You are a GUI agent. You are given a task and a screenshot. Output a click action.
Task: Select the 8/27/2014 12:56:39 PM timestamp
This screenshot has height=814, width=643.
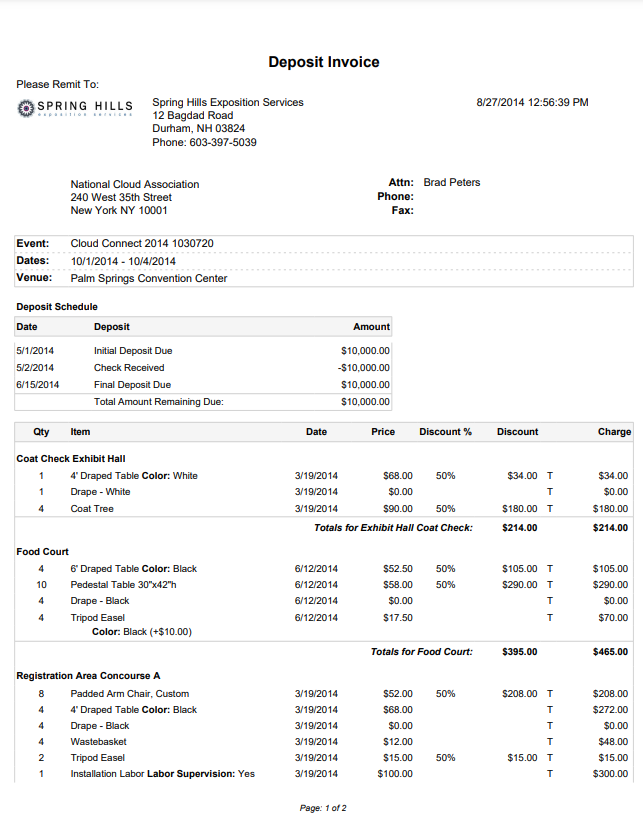(532, 102)
